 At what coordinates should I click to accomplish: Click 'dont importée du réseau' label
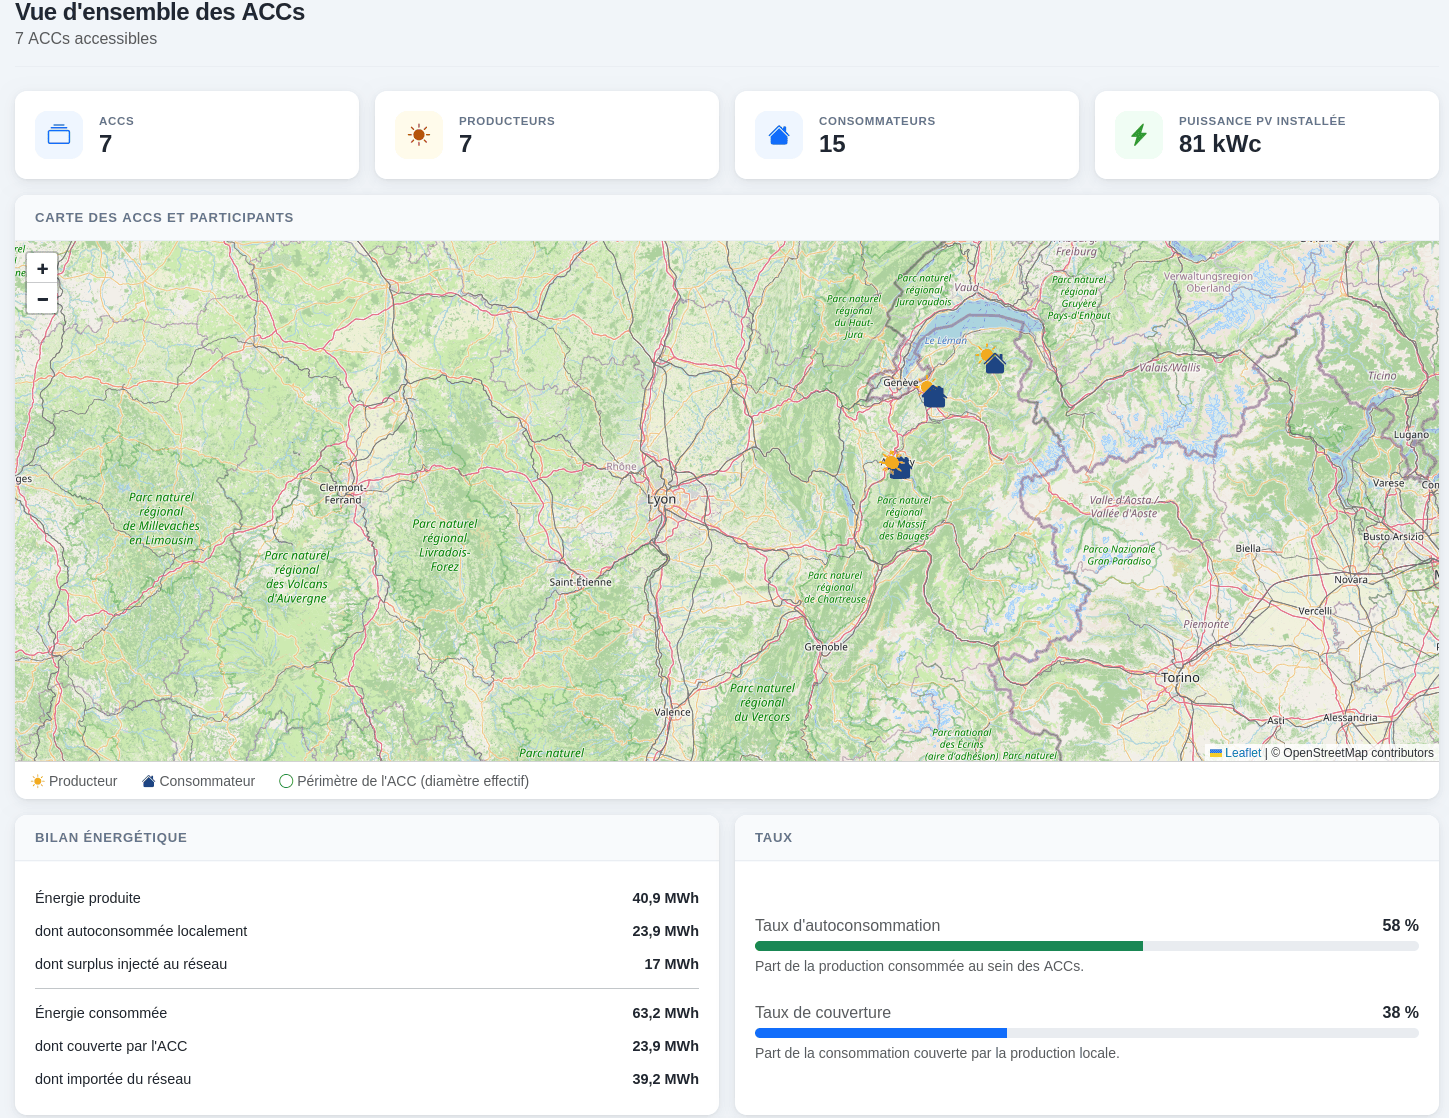[113, 1079]
